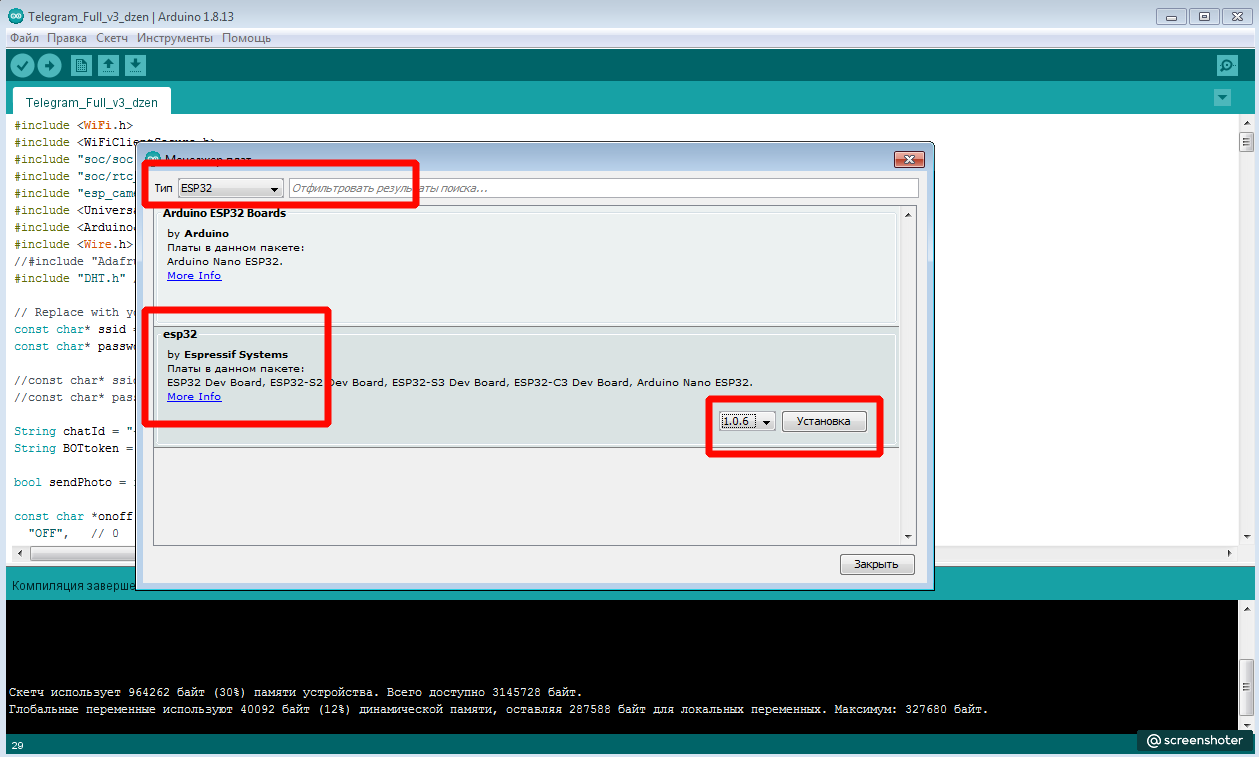Create a new sketch with New icon

81,66
